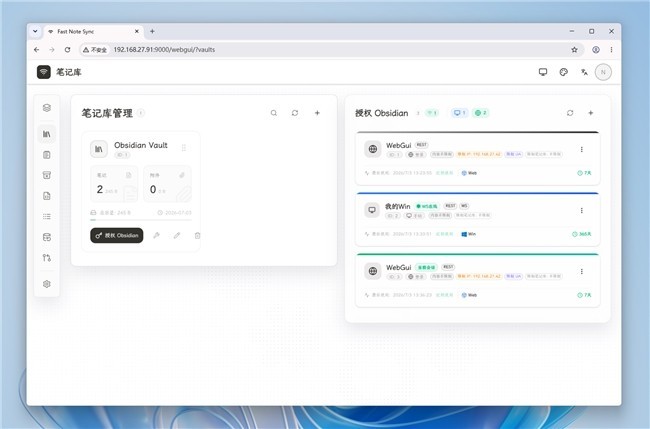Click info icon next to 笔记库管理 title

[141, 113]
